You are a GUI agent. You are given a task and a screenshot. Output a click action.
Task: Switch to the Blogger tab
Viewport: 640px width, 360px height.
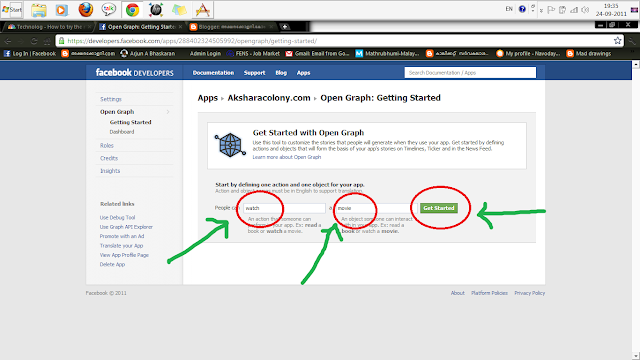click(x=233, y=27)
